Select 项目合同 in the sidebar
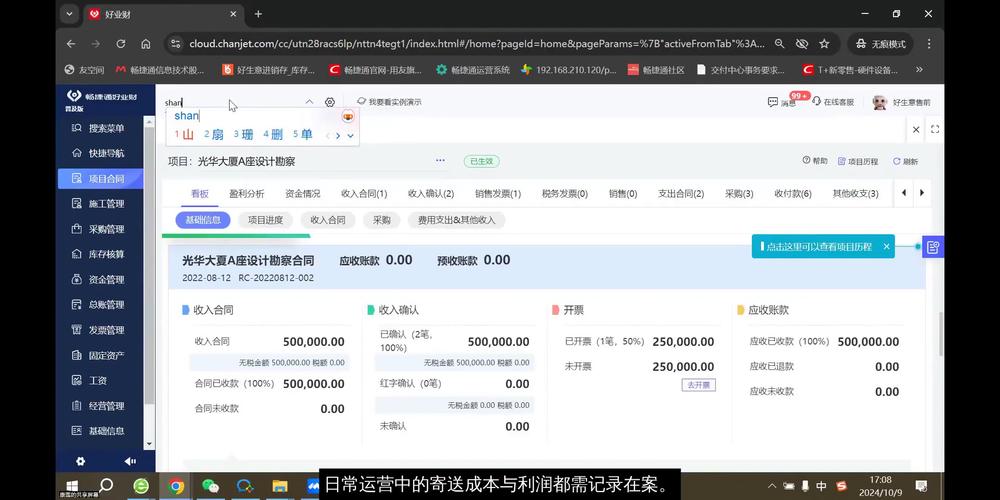This screenshot has height=500, width=1000. point(99,179)
